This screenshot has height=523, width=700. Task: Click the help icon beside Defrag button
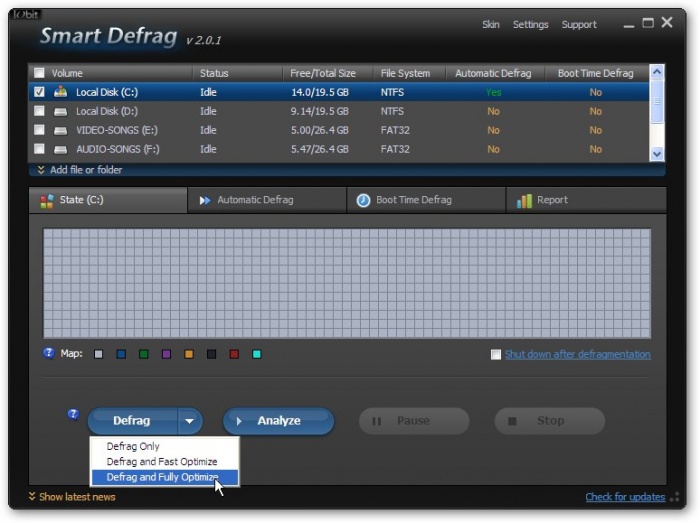click(73, 415)
